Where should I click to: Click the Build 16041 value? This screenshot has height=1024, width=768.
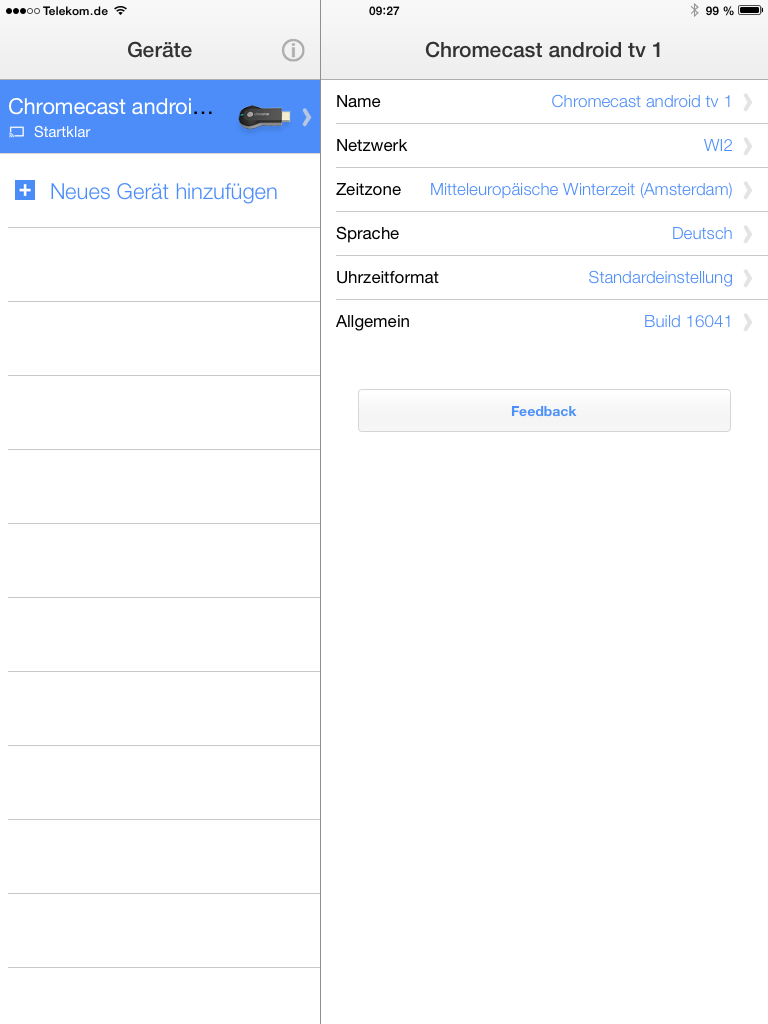687,322
